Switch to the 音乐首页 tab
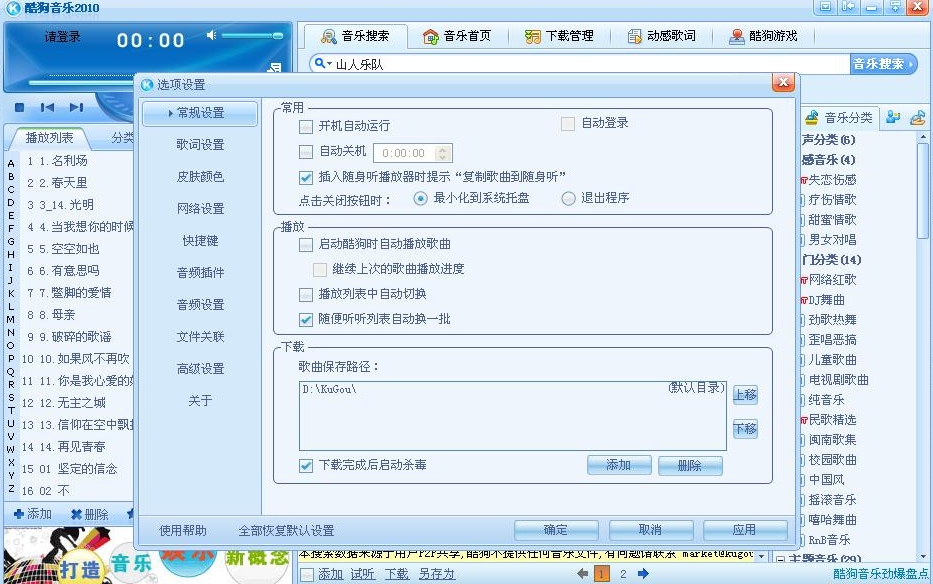Screen dimensions: 933x584 coord(457,36)
